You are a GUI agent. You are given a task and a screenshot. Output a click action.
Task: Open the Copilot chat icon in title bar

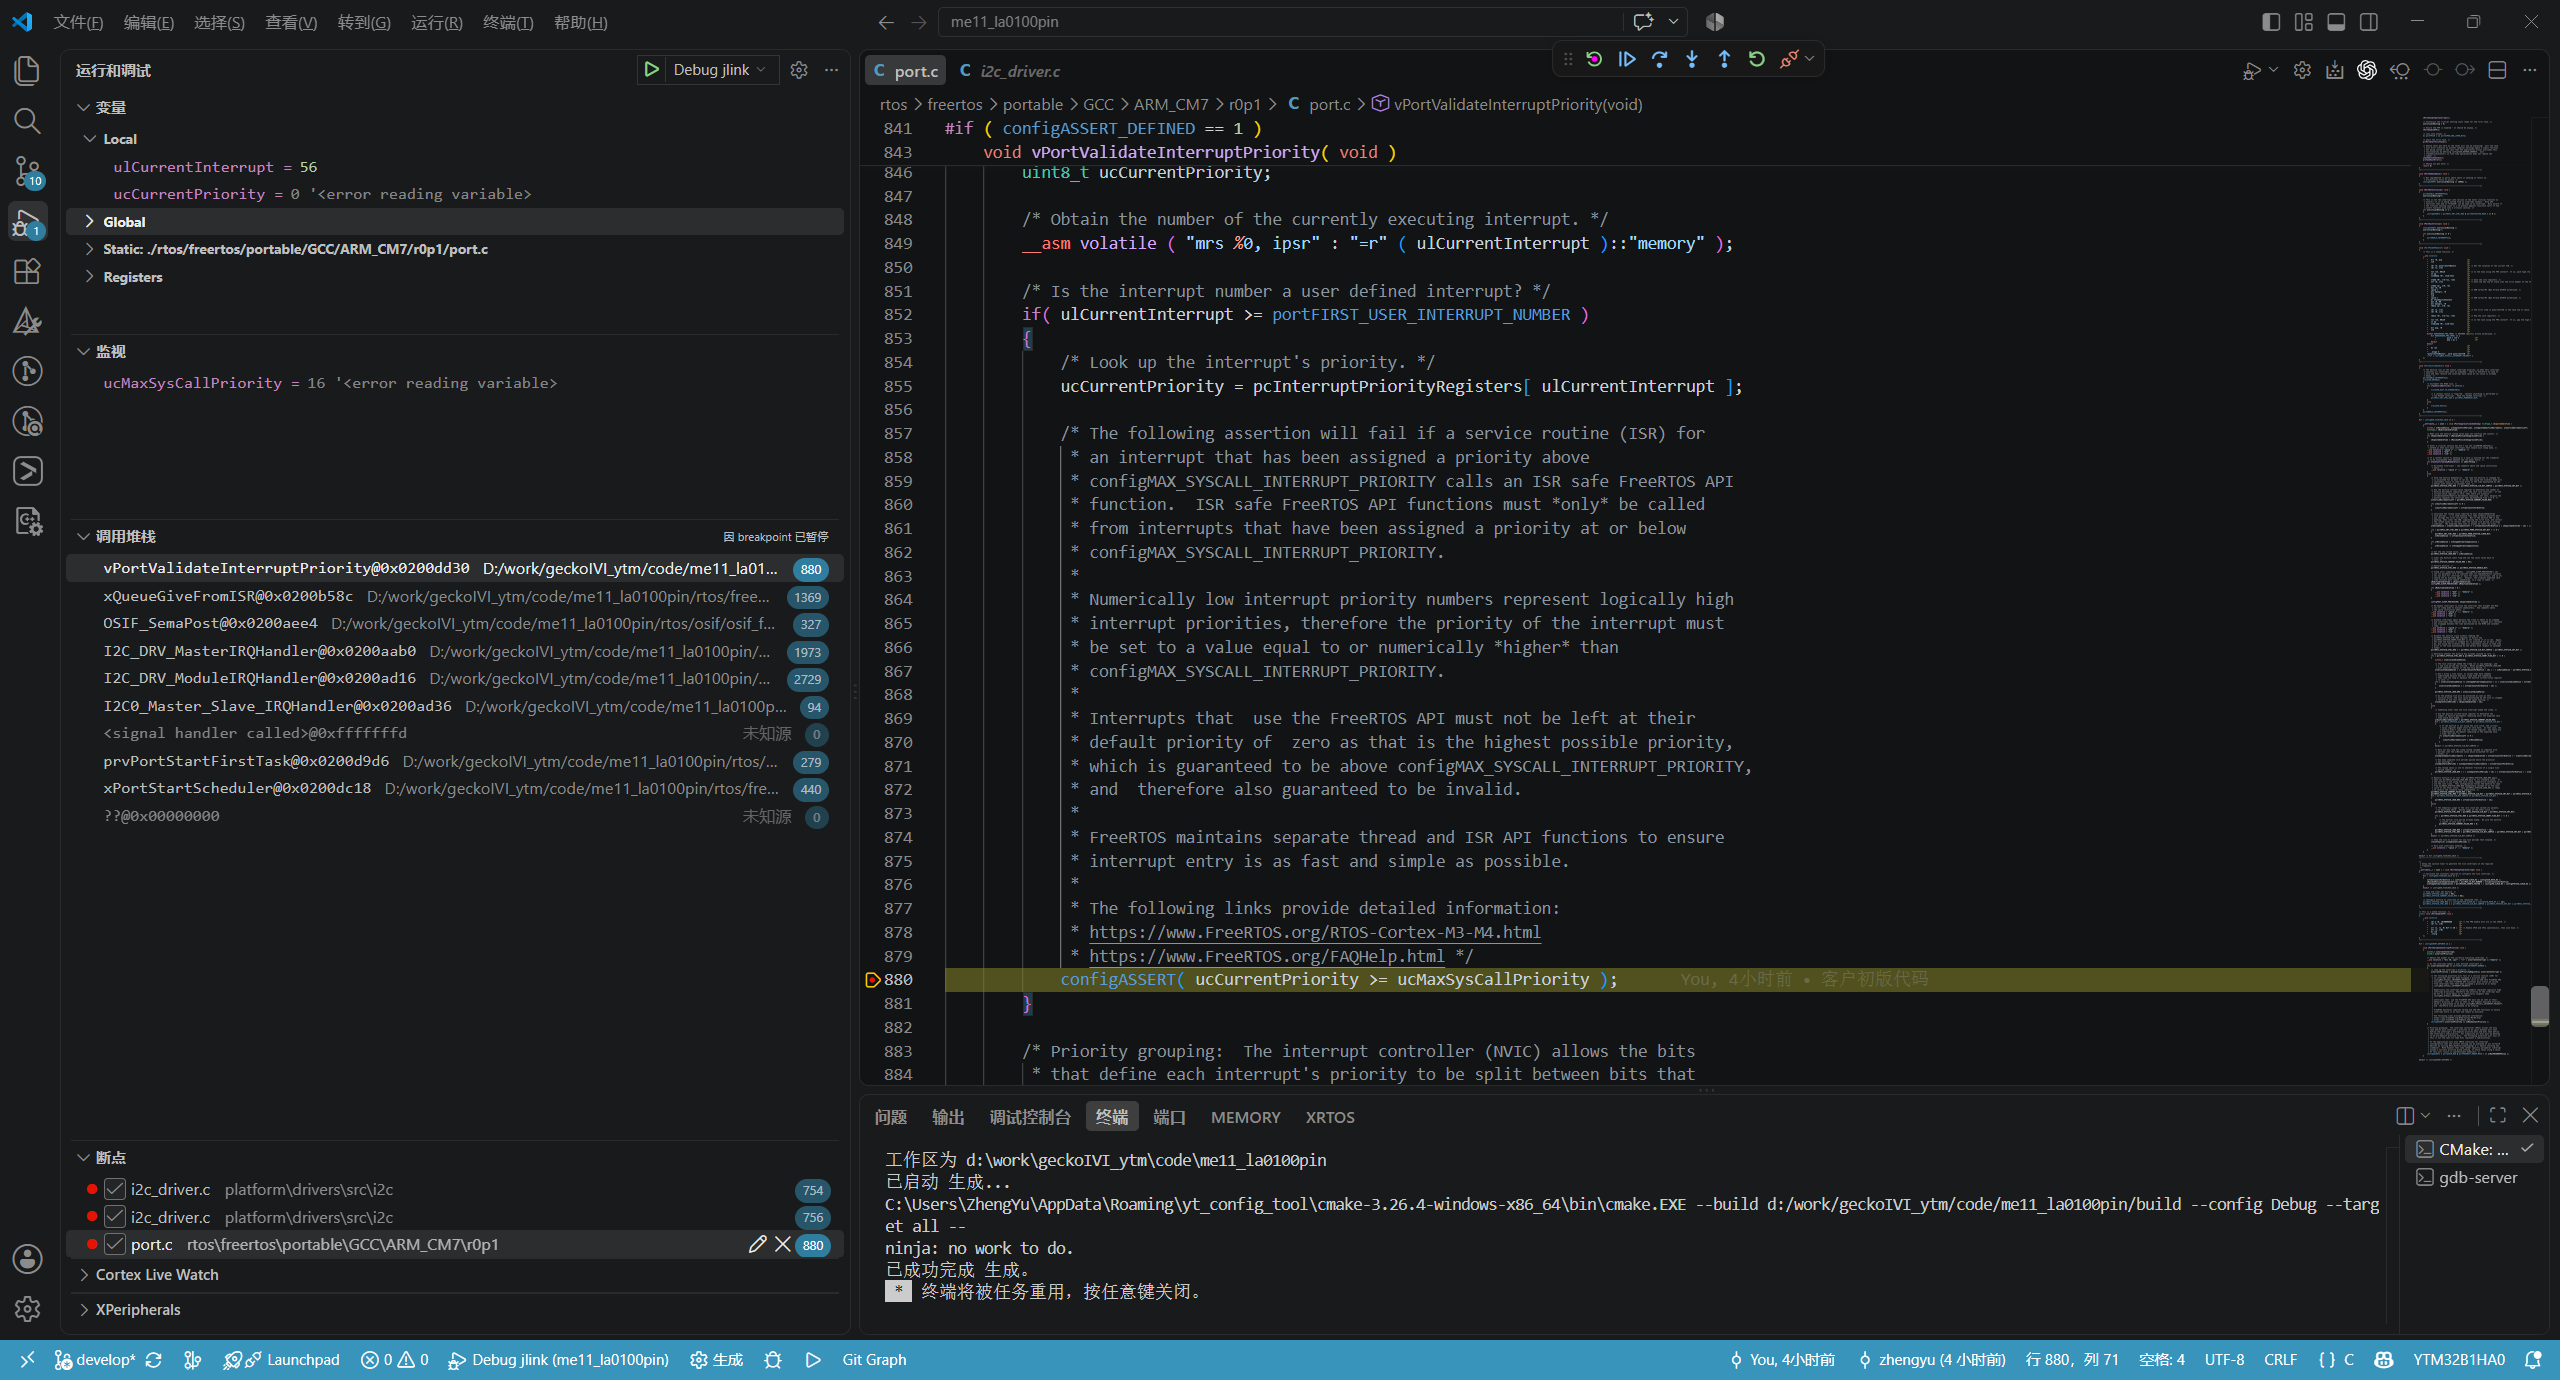(x=1643, y=22)
